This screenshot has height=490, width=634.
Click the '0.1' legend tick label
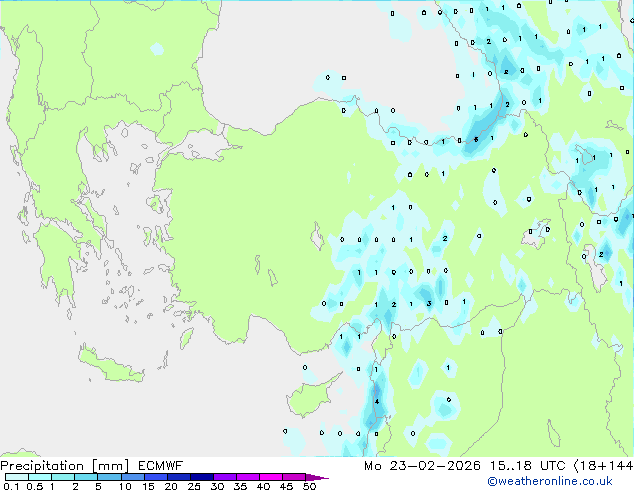click(11, 486)
